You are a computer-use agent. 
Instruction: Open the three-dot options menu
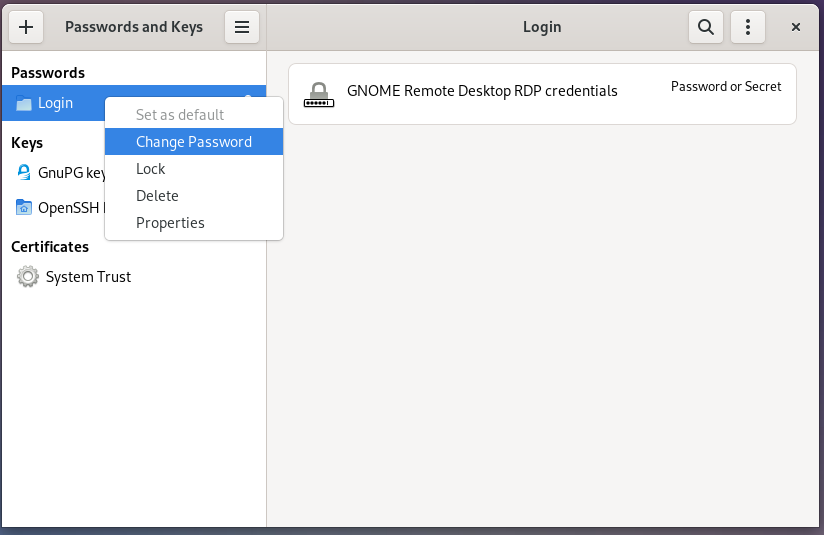[748, 27]
